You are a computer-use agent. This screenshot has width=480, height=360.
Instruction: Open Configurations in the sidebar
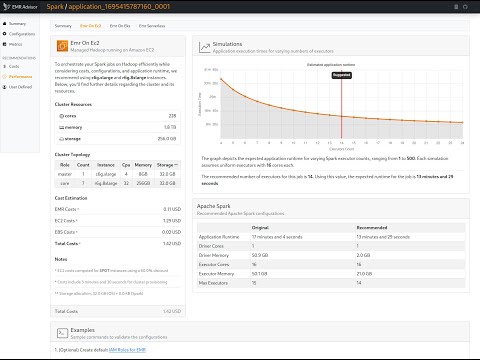coord(22,34)
